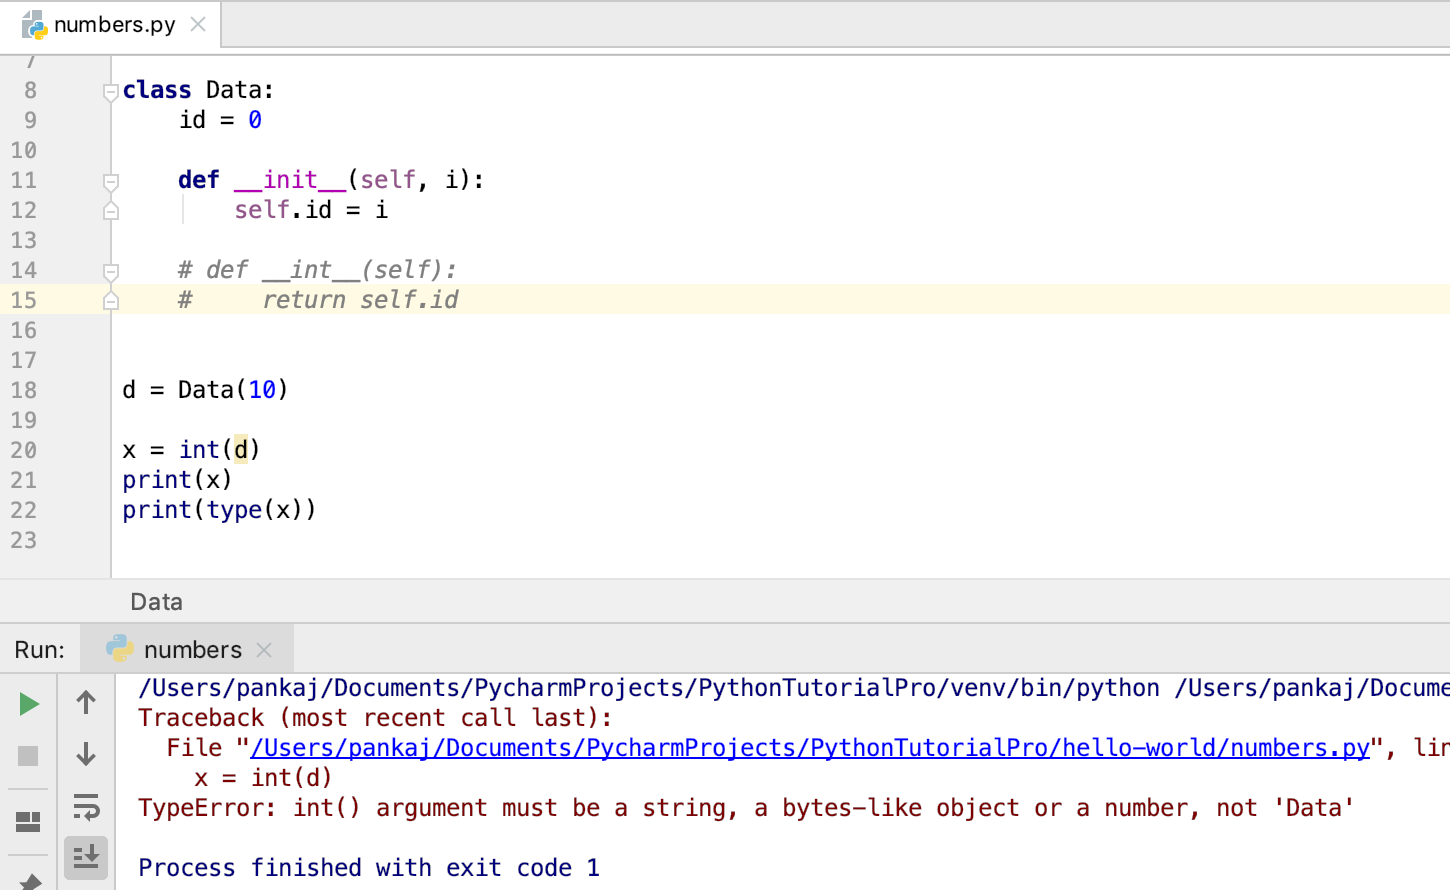Click the Python icon on the numbers run tab

click(x=120, y=649)
